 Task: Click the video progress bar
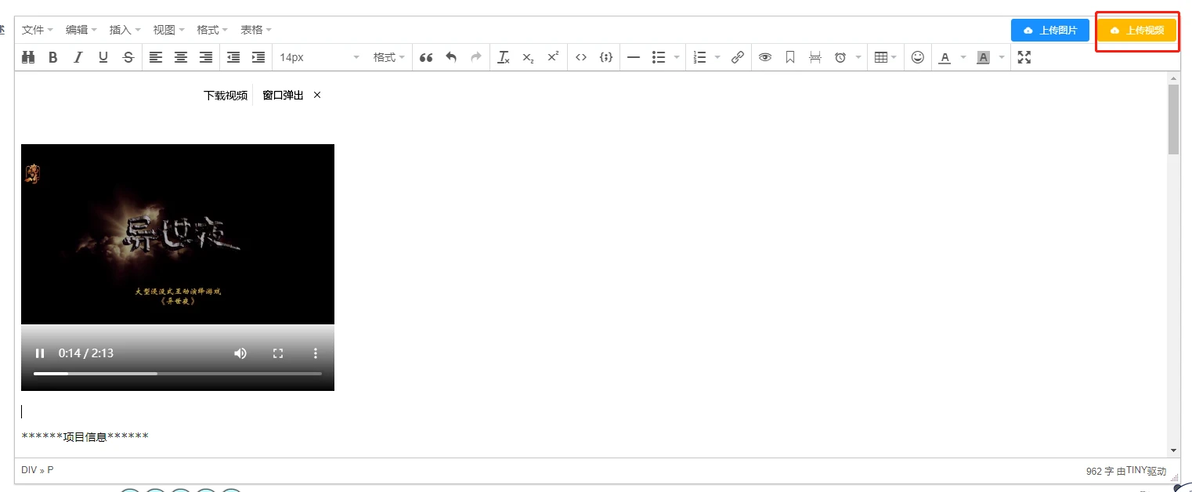[x=177, y=373]
